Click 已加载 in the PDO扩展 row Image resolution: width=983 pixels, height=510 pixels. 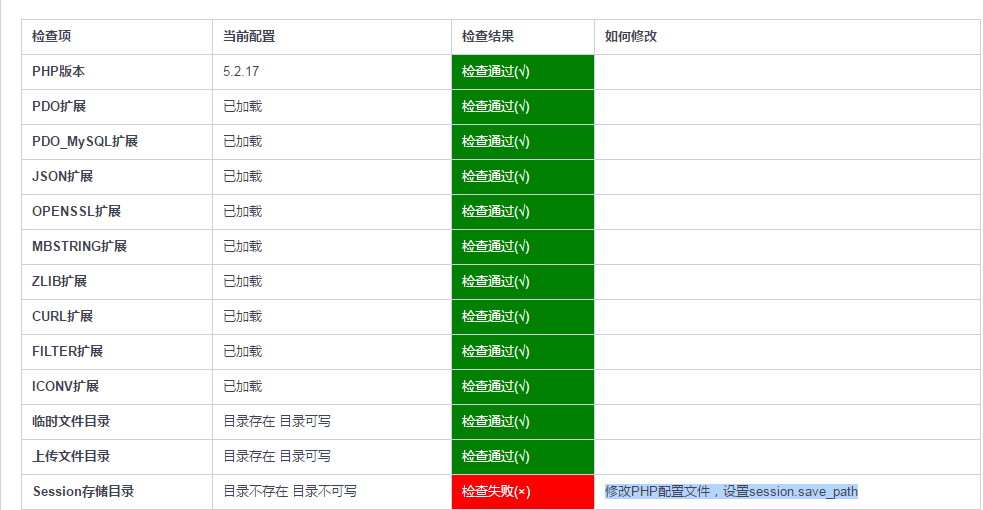(243, 107)
